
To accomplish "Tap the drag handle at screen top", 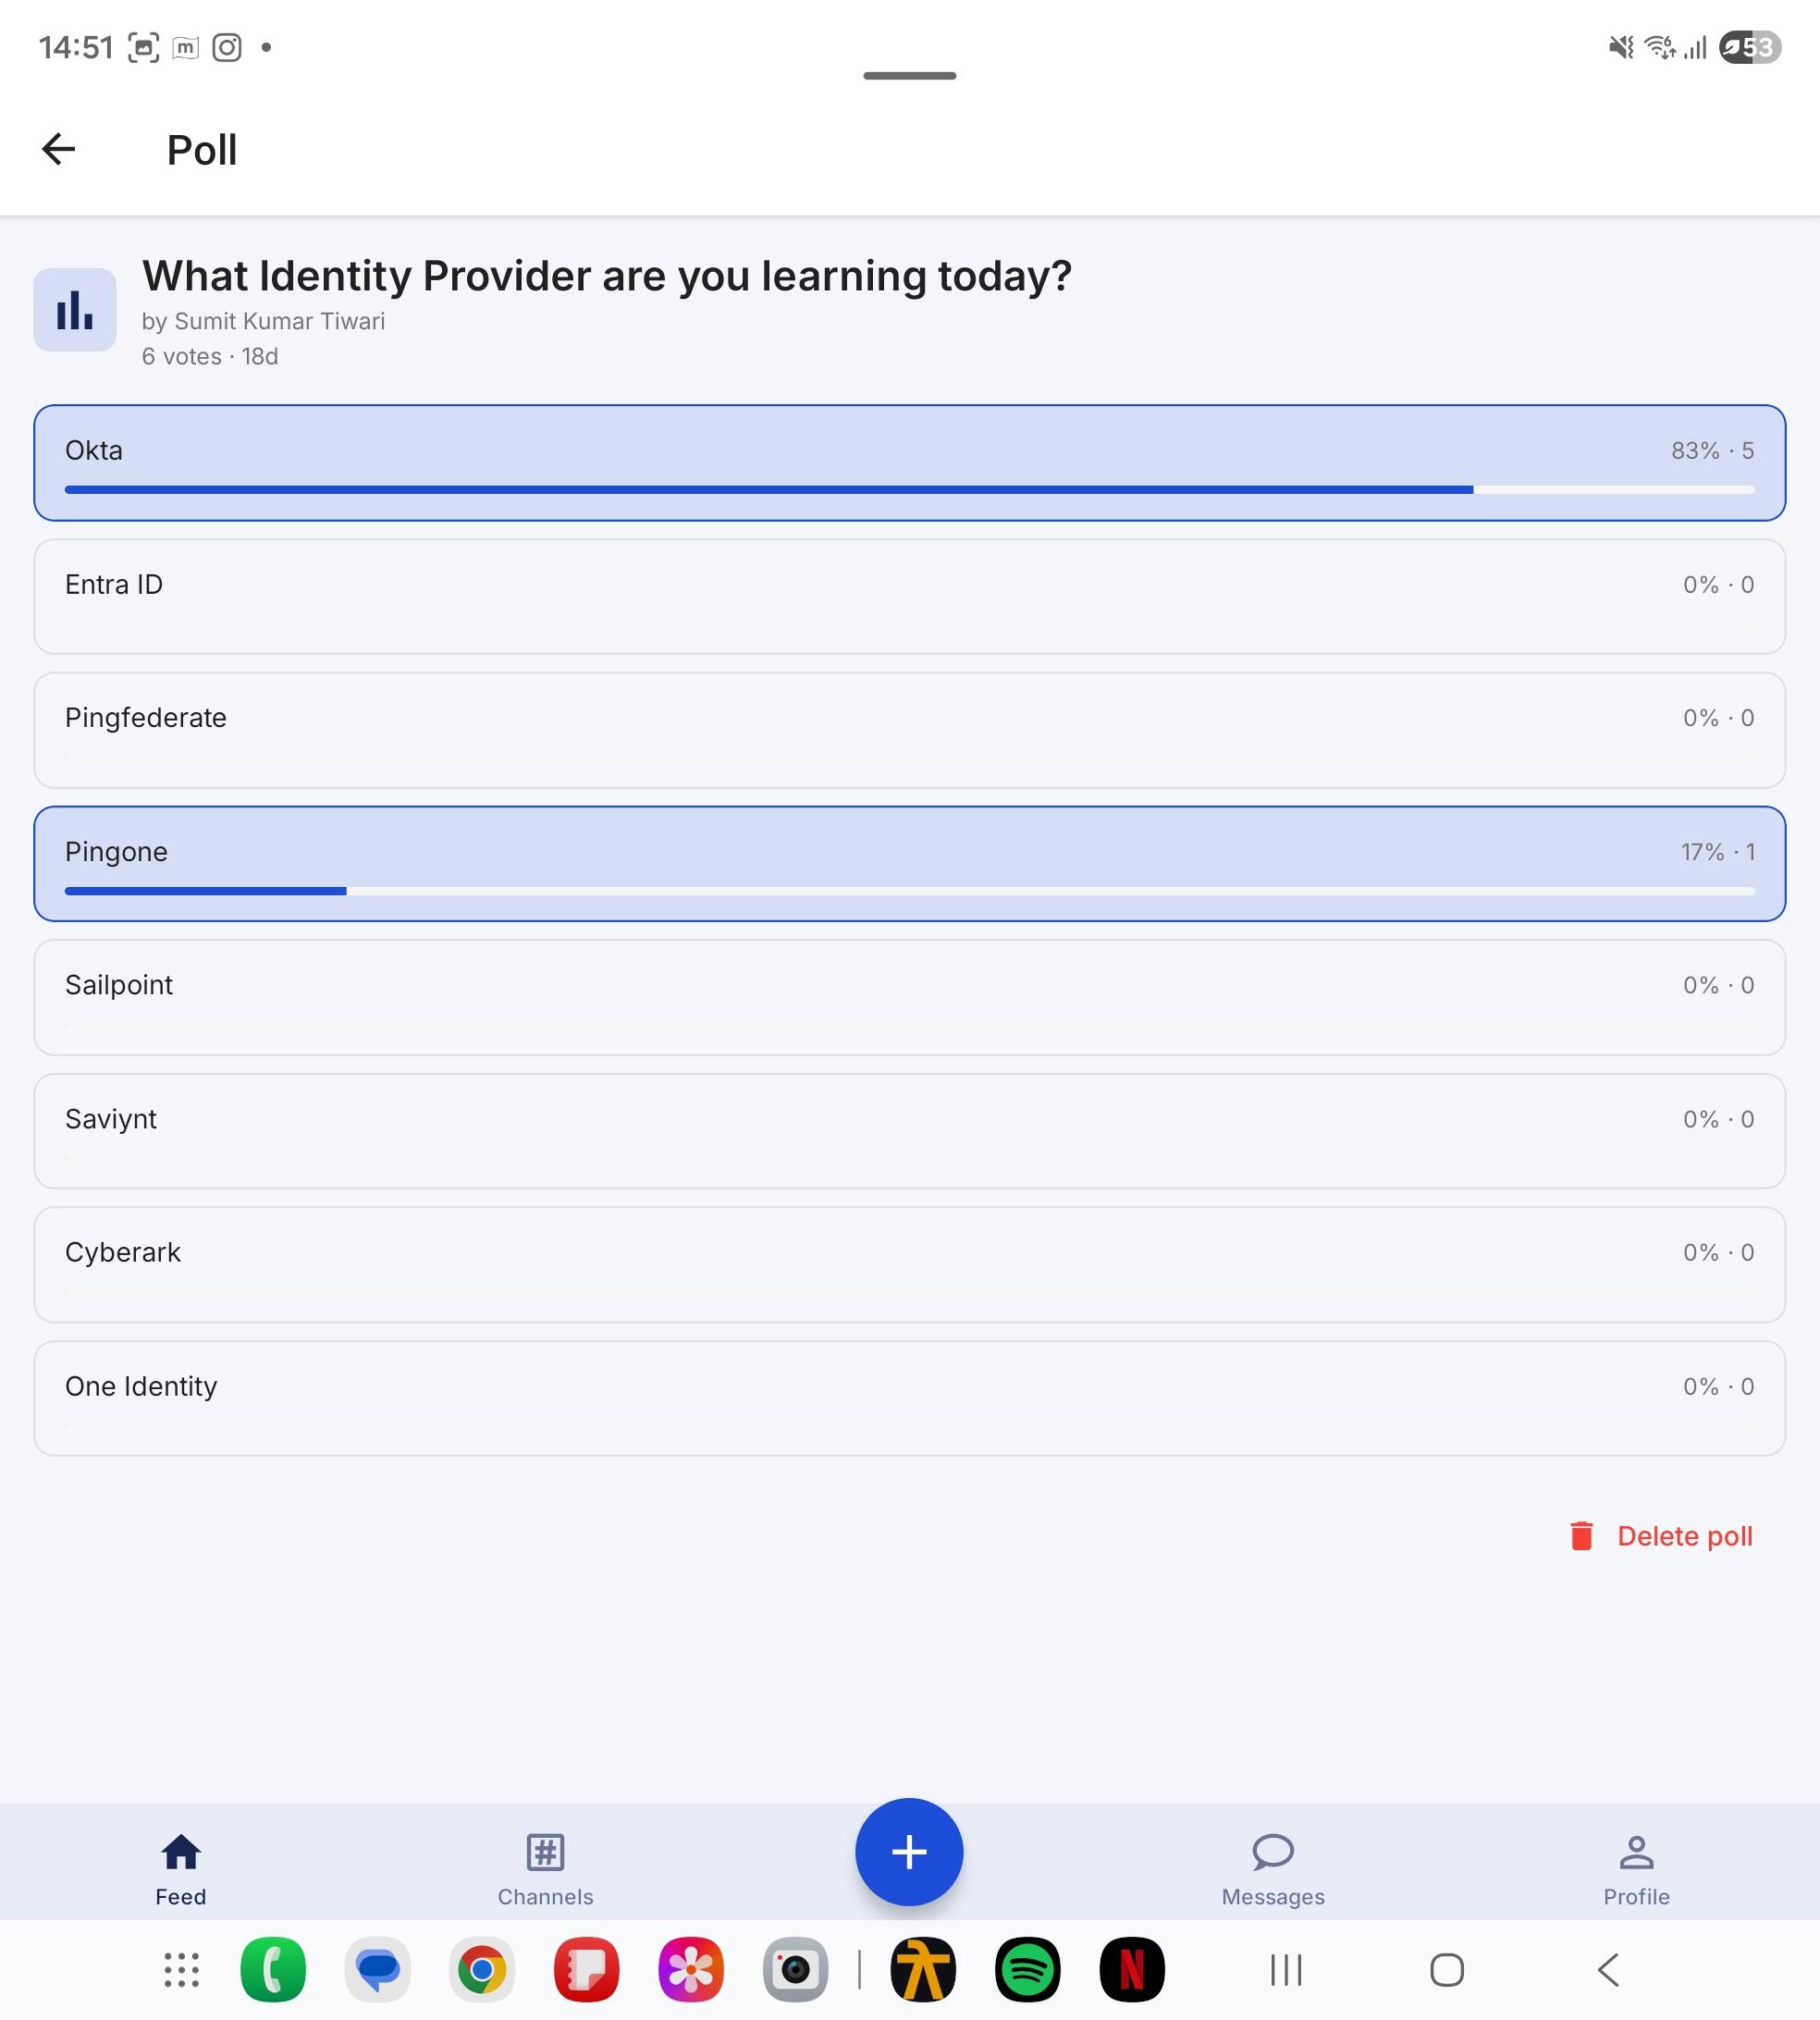I will 909,76.
